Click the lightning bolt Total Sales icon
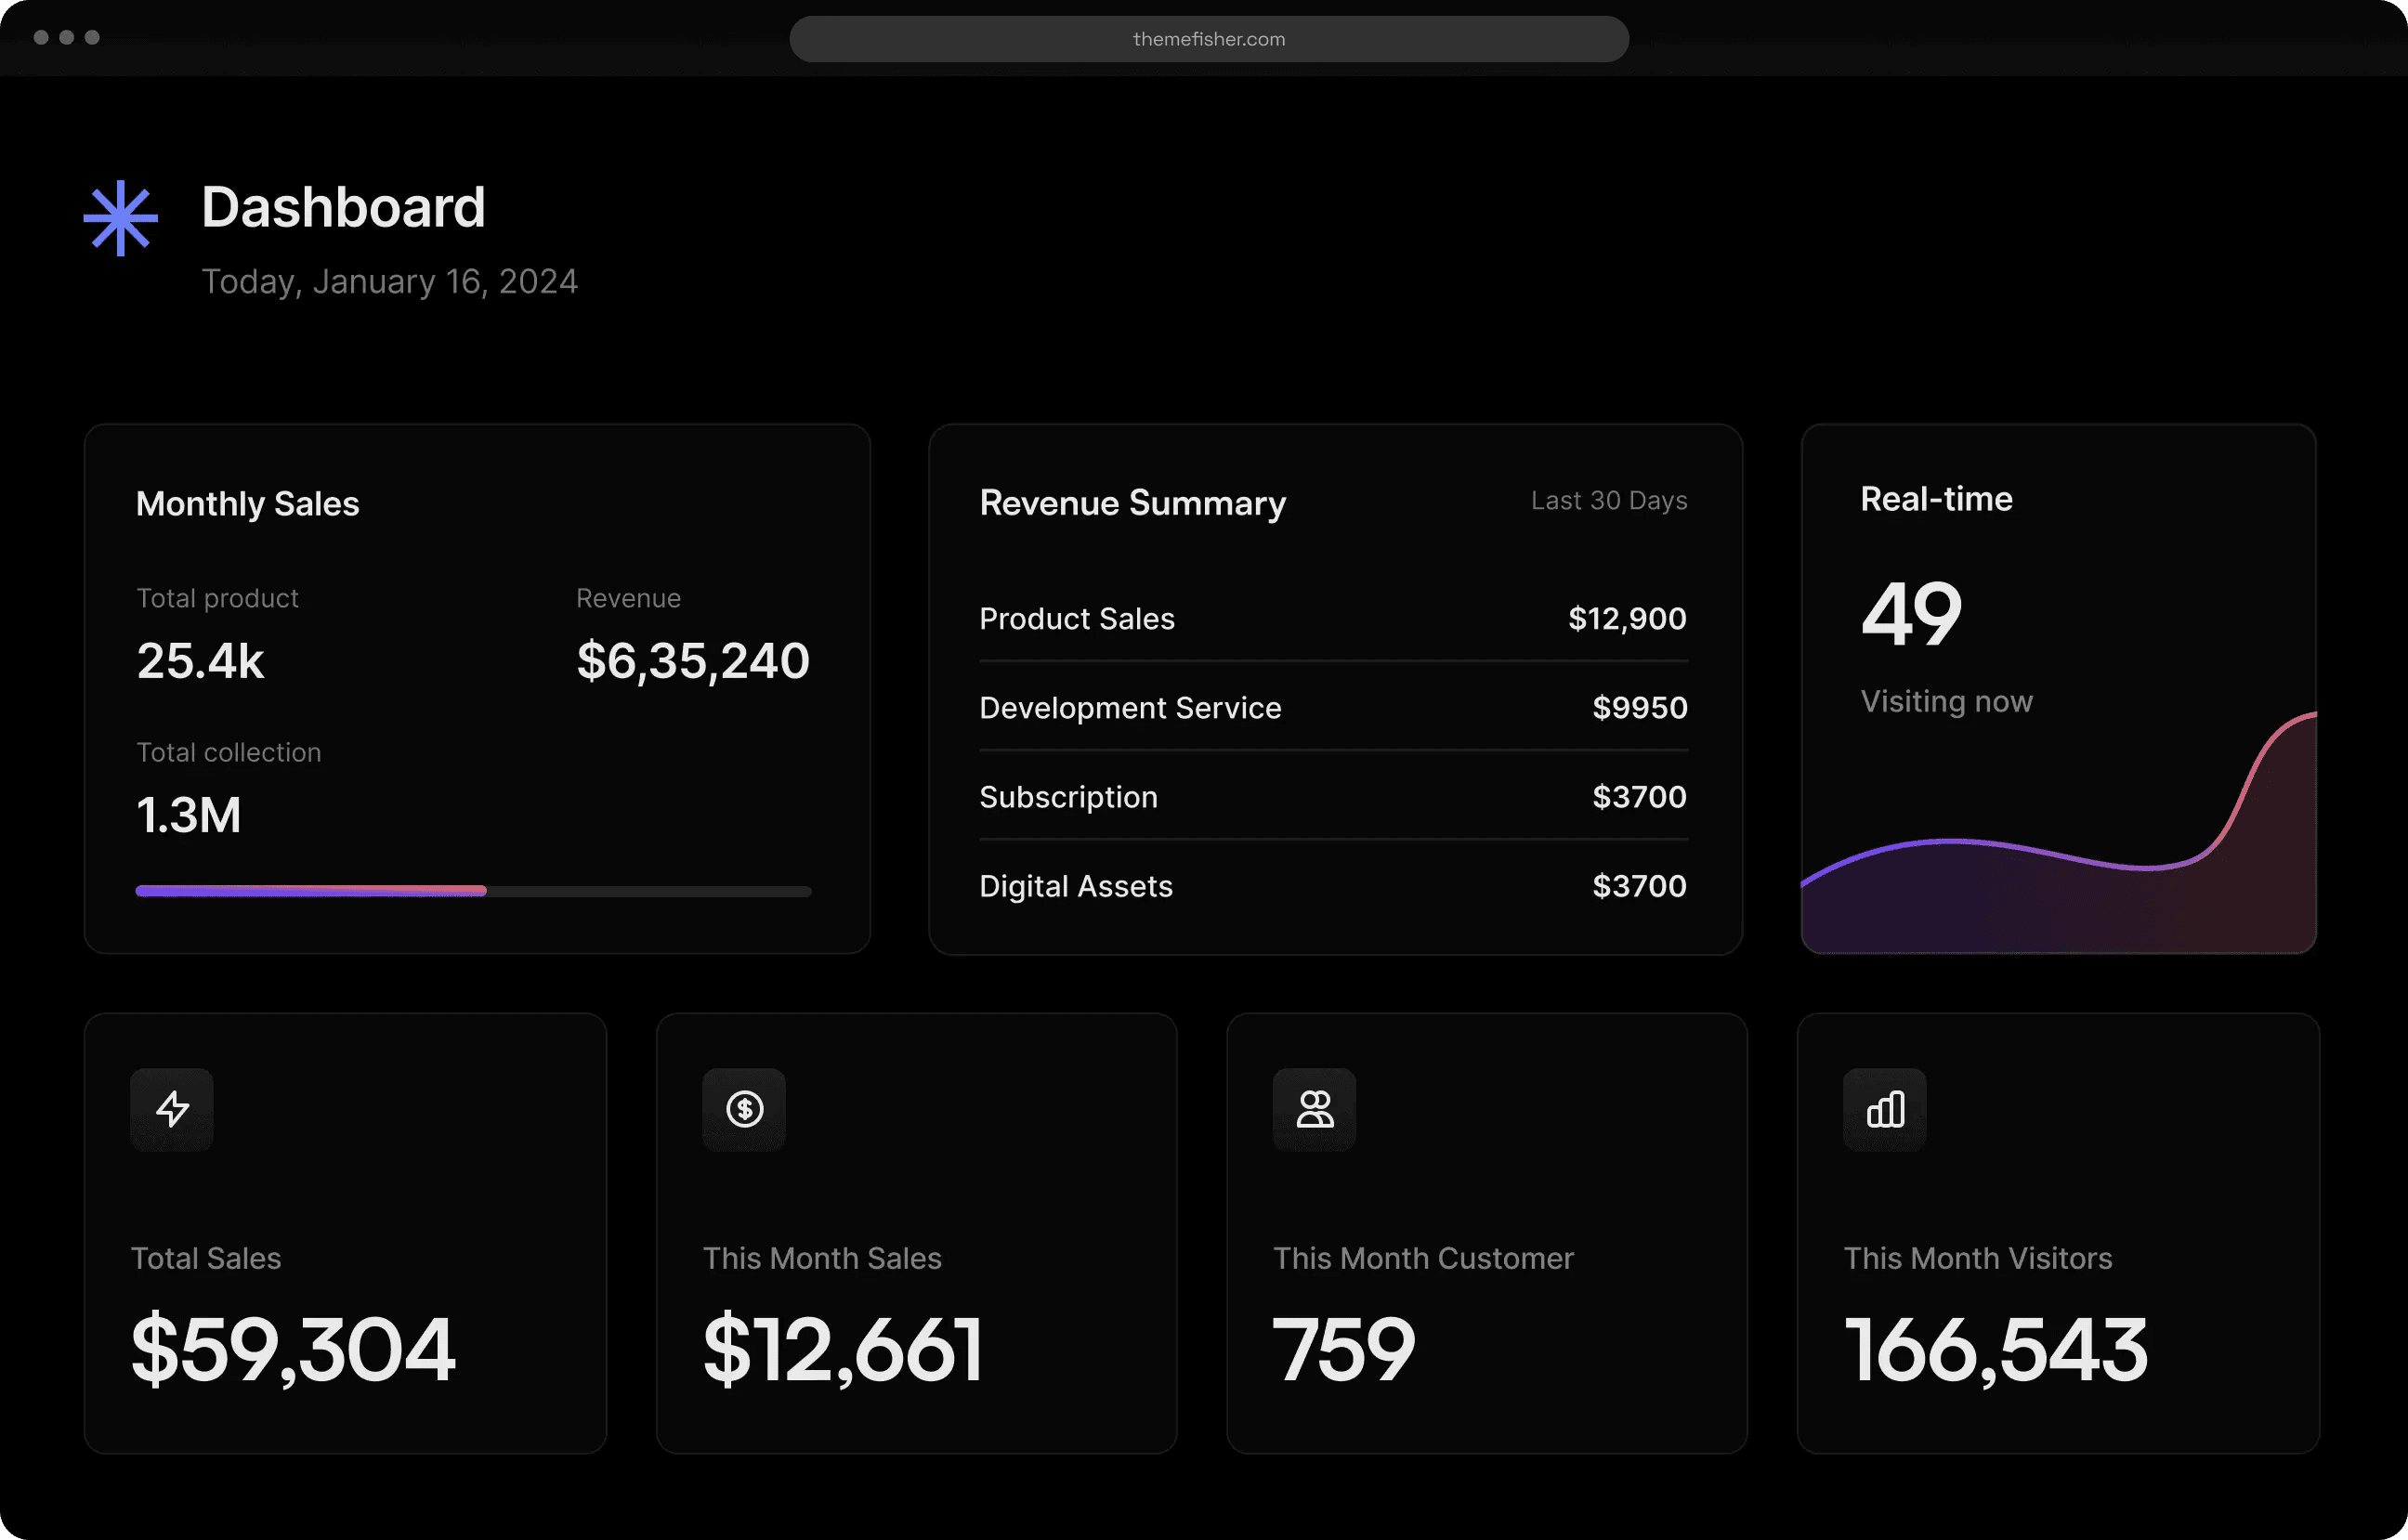Image resolution: width=2408 pixels, height=1540 pixels. 172,1109
